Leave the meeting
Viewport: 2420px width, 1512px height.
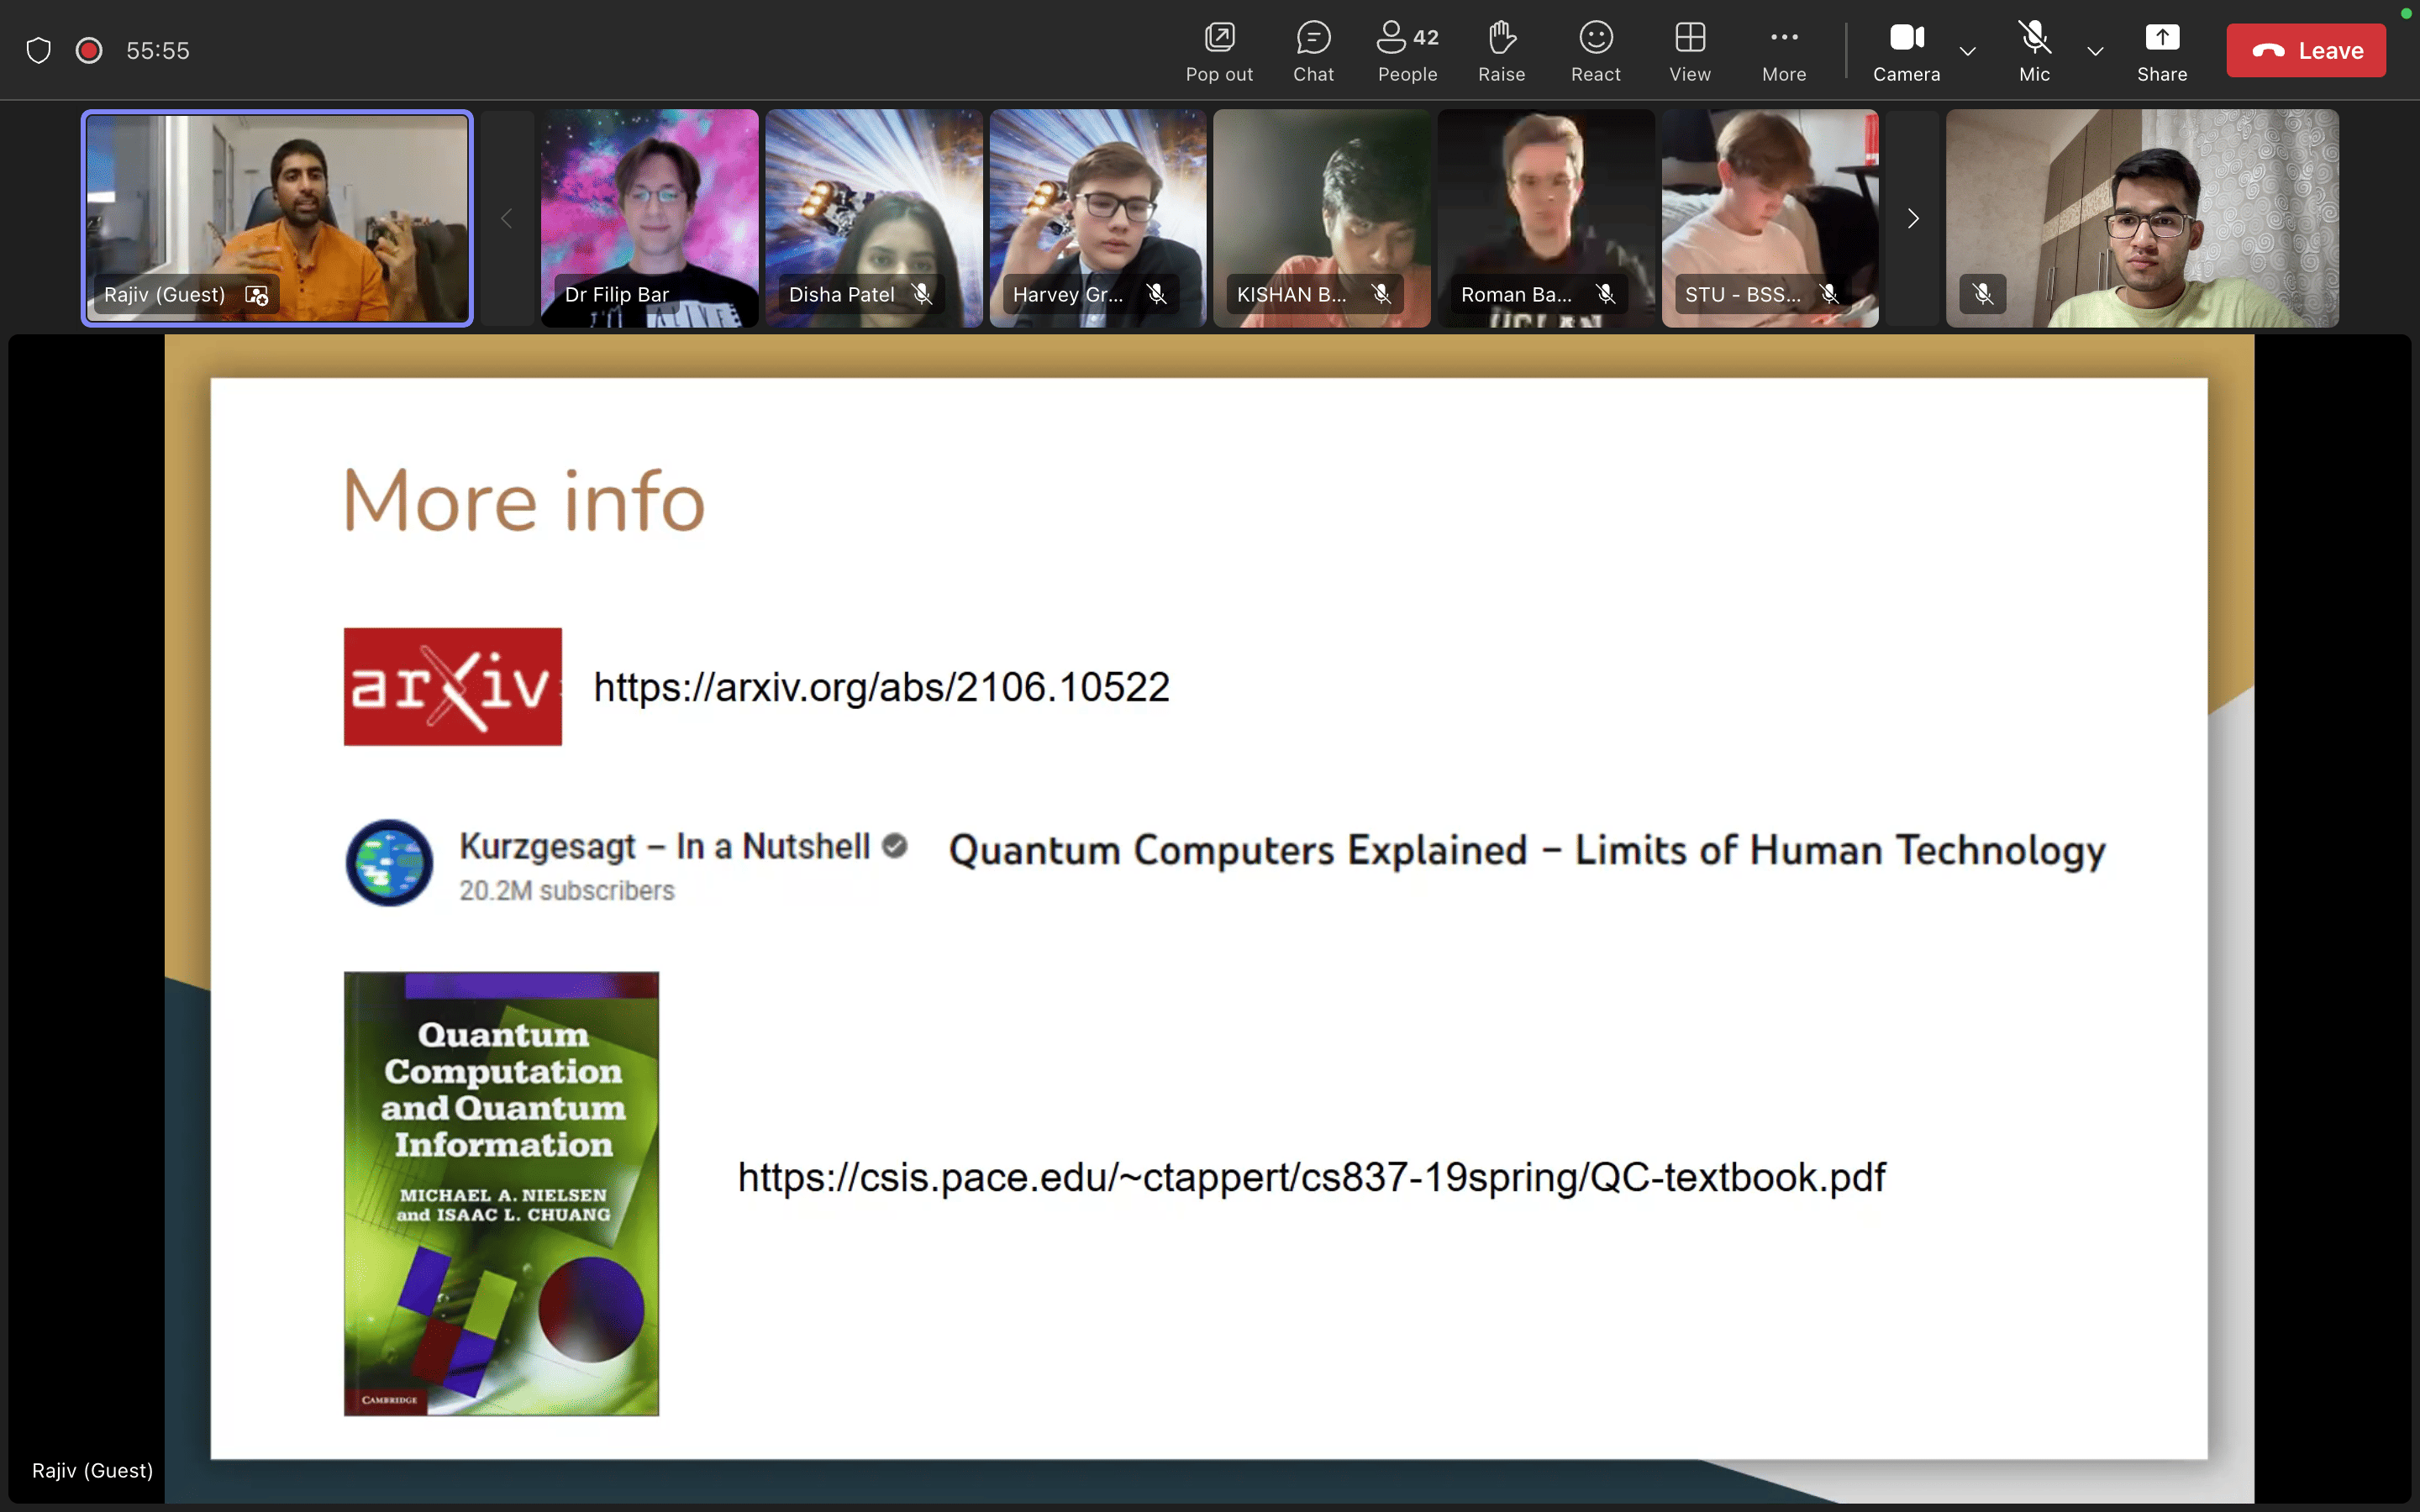point(2305,50)
